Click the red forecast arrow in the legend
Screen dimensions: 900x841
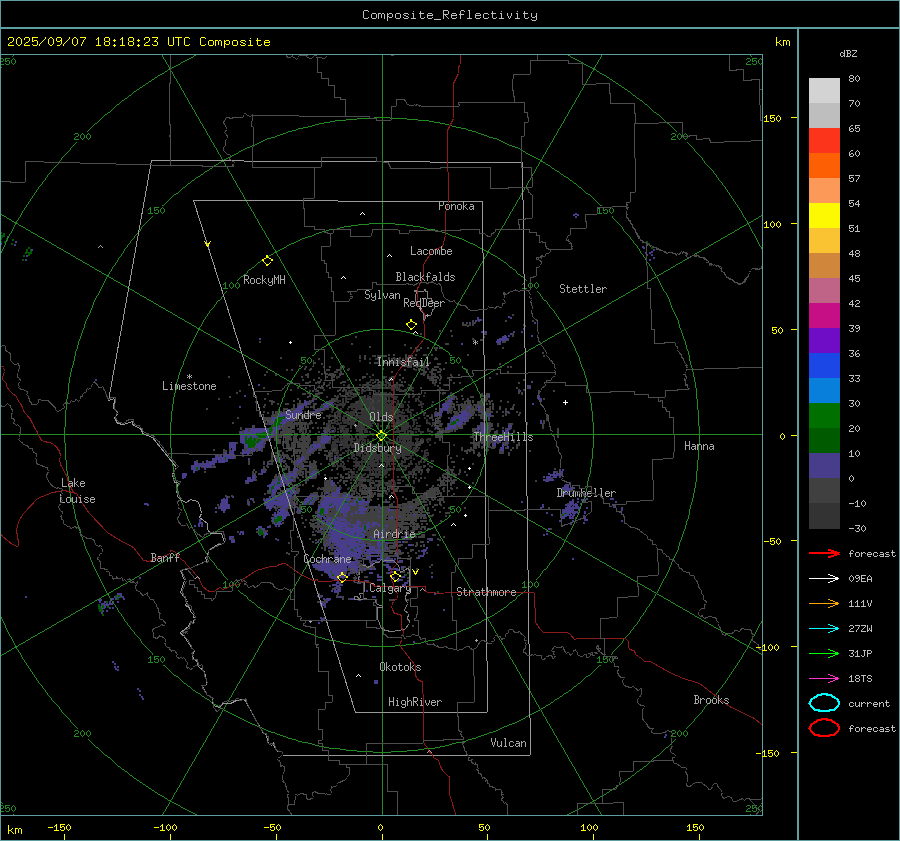pos(824,553)
